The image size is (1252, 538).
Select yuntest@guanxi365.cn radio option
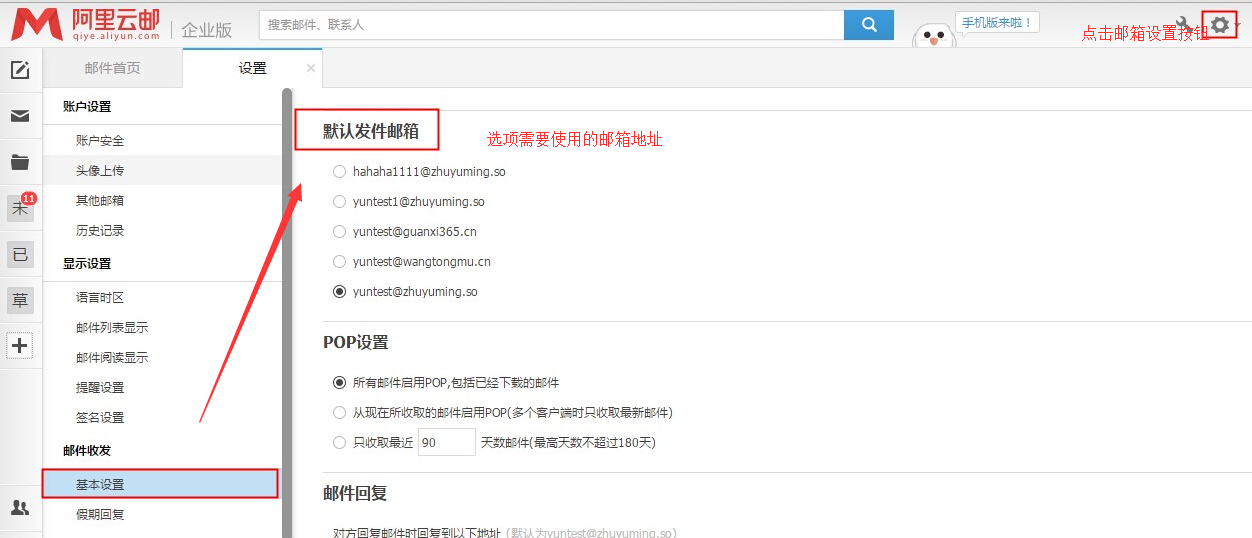tap(340, 232)
